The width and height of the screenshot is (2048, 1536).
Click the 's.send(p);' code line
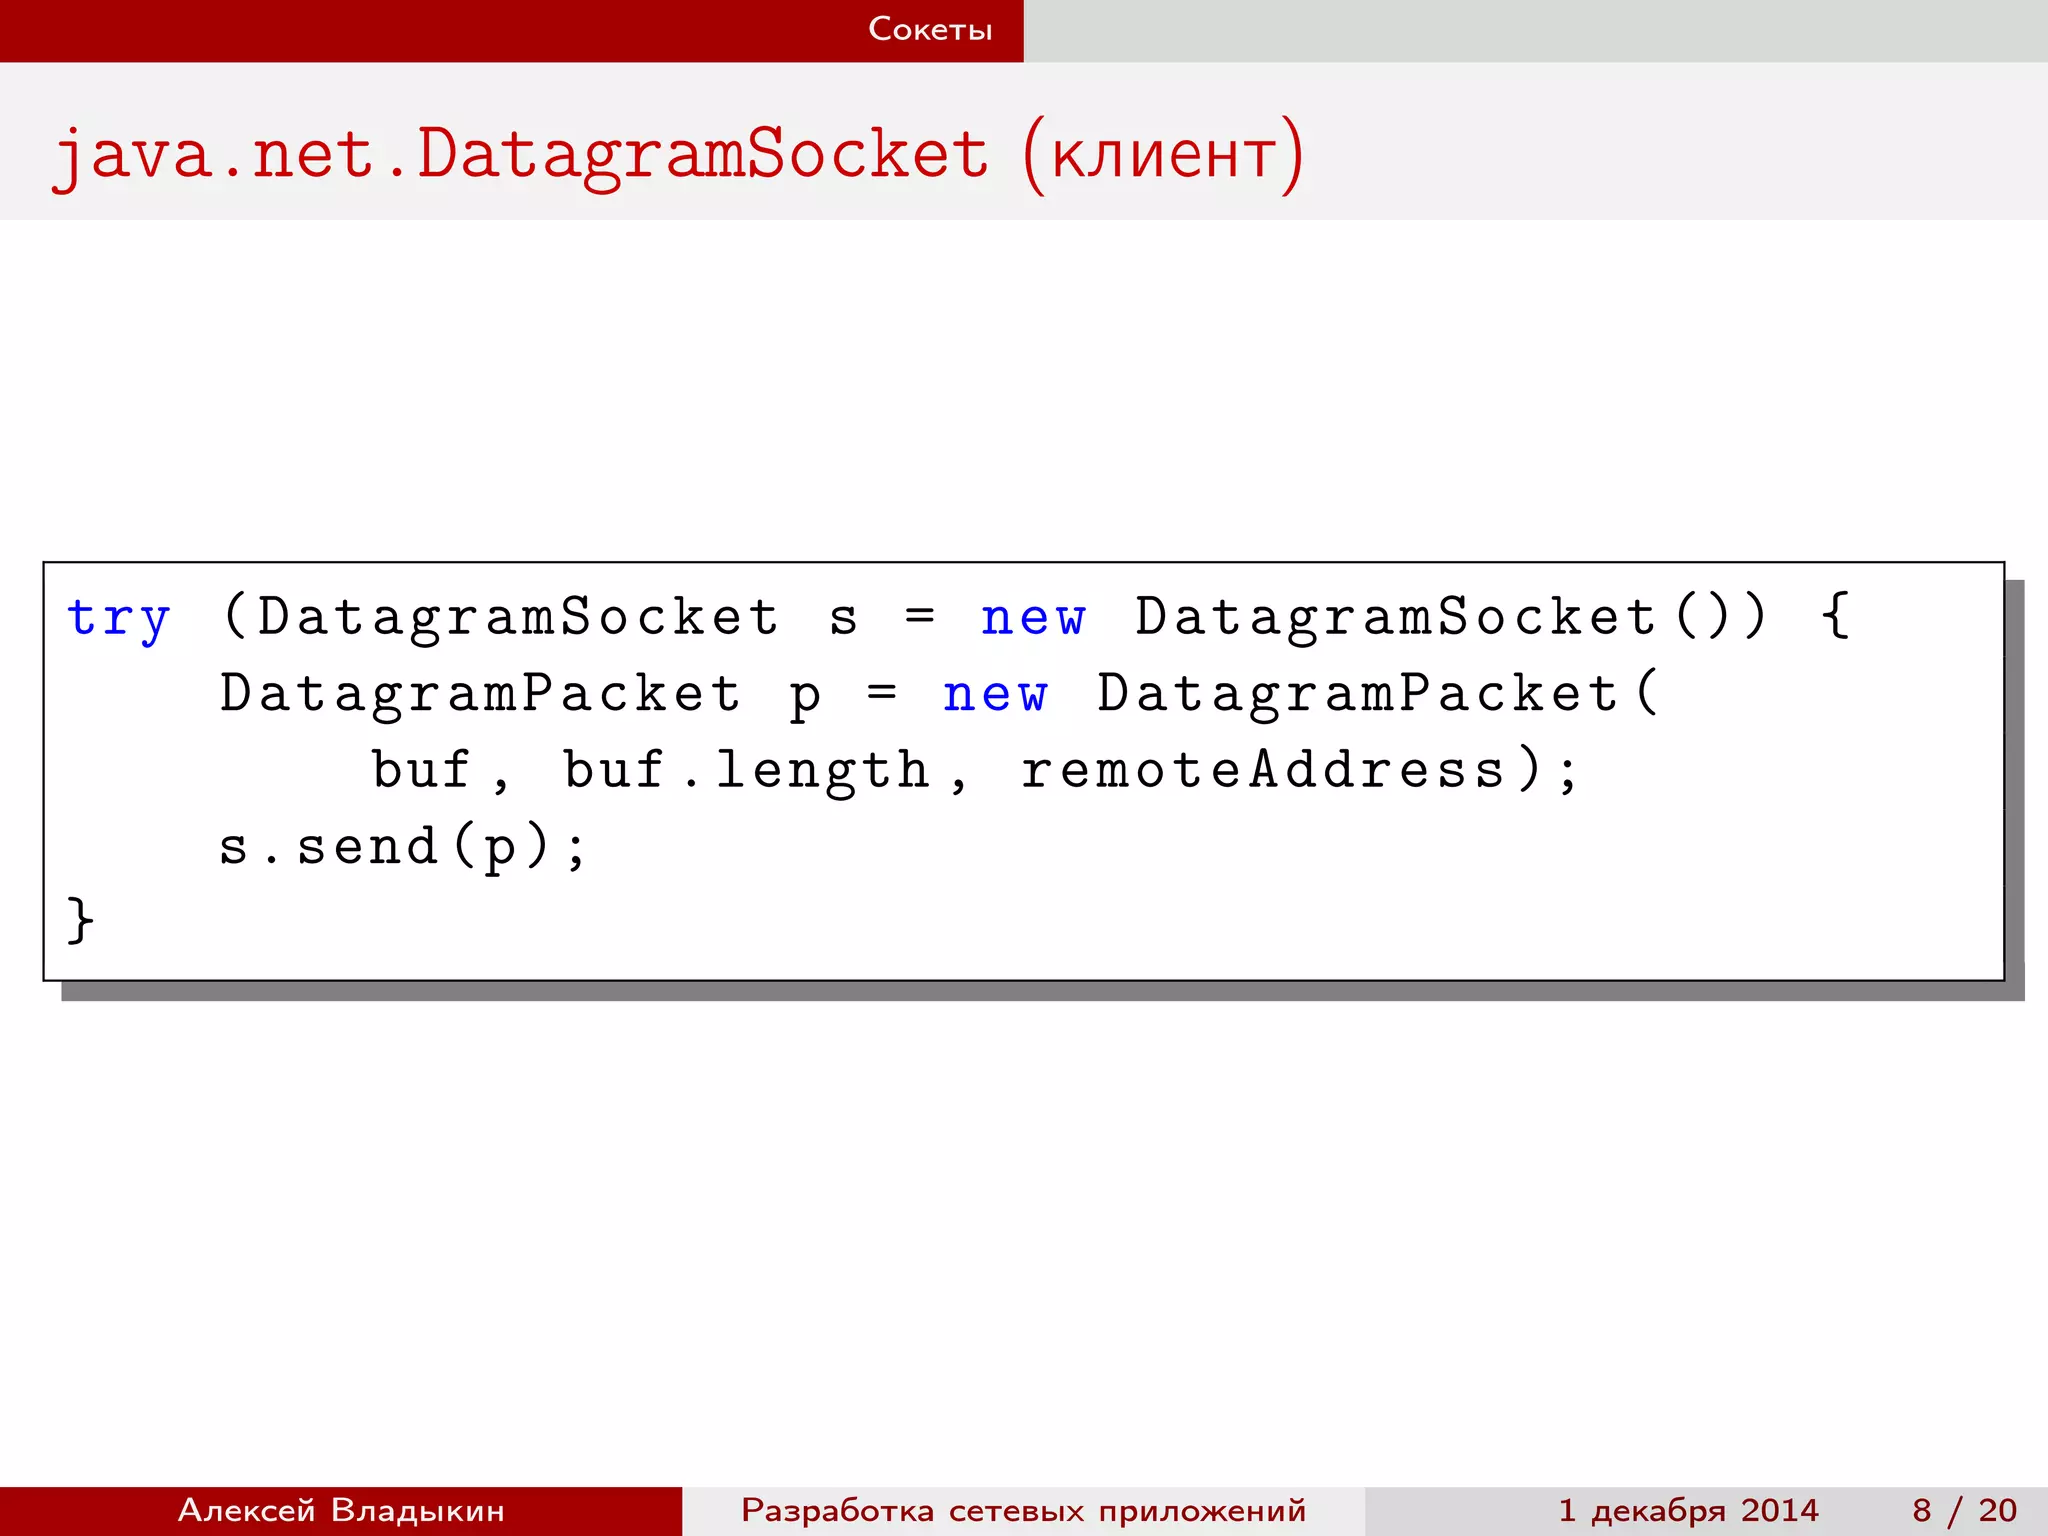click(x=404, y=847)
